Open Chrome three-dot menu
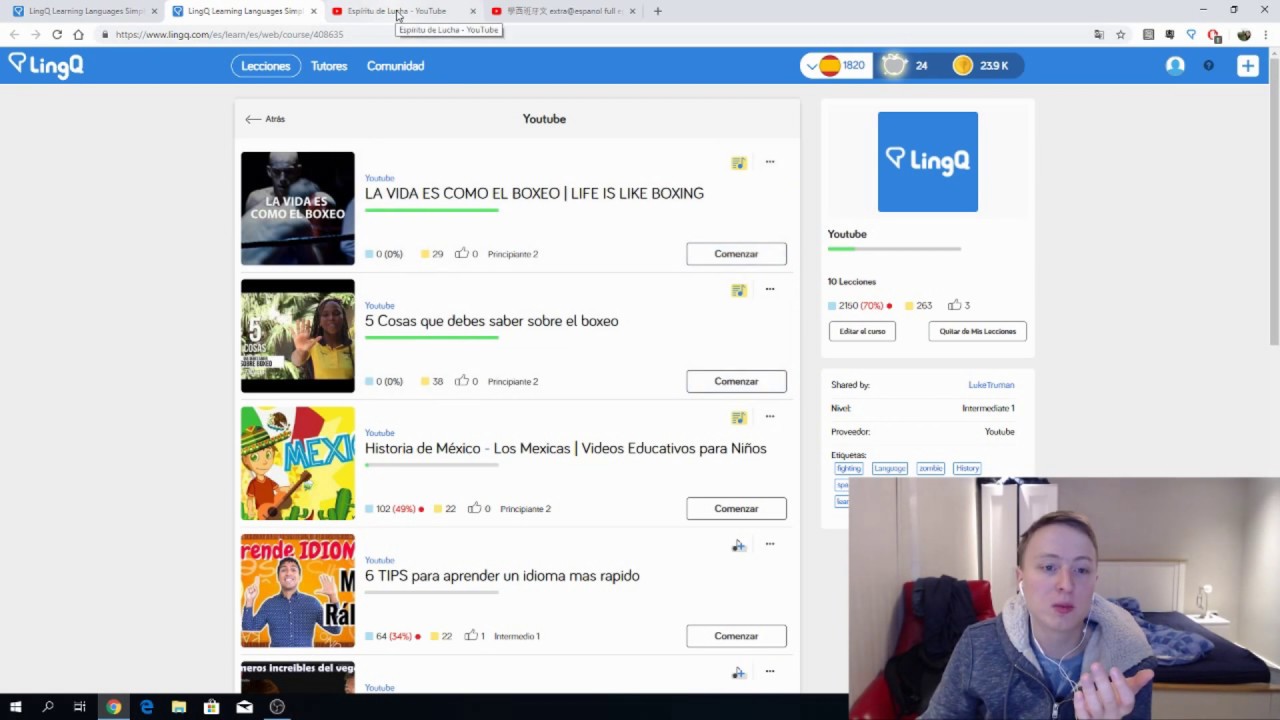1280x720 pixels. tap(1267, 34)
